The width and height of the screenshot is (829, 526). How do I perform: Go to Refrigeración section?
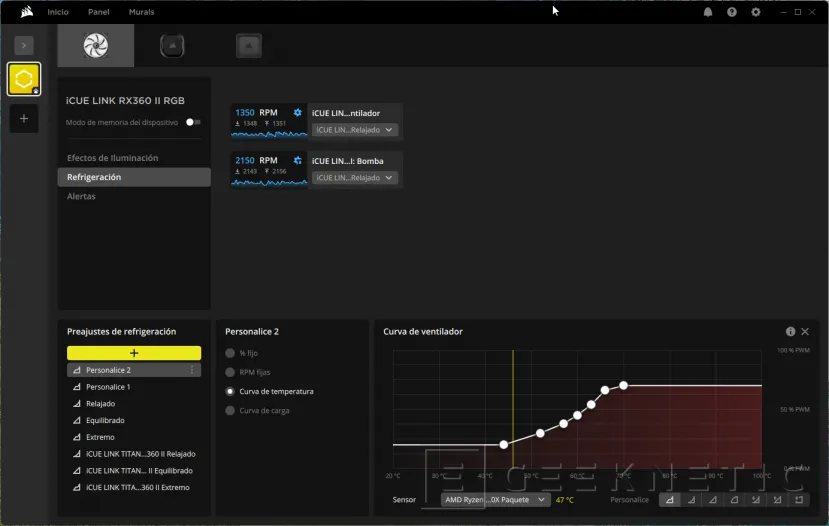pyautogui.click(x=134, y=177)
